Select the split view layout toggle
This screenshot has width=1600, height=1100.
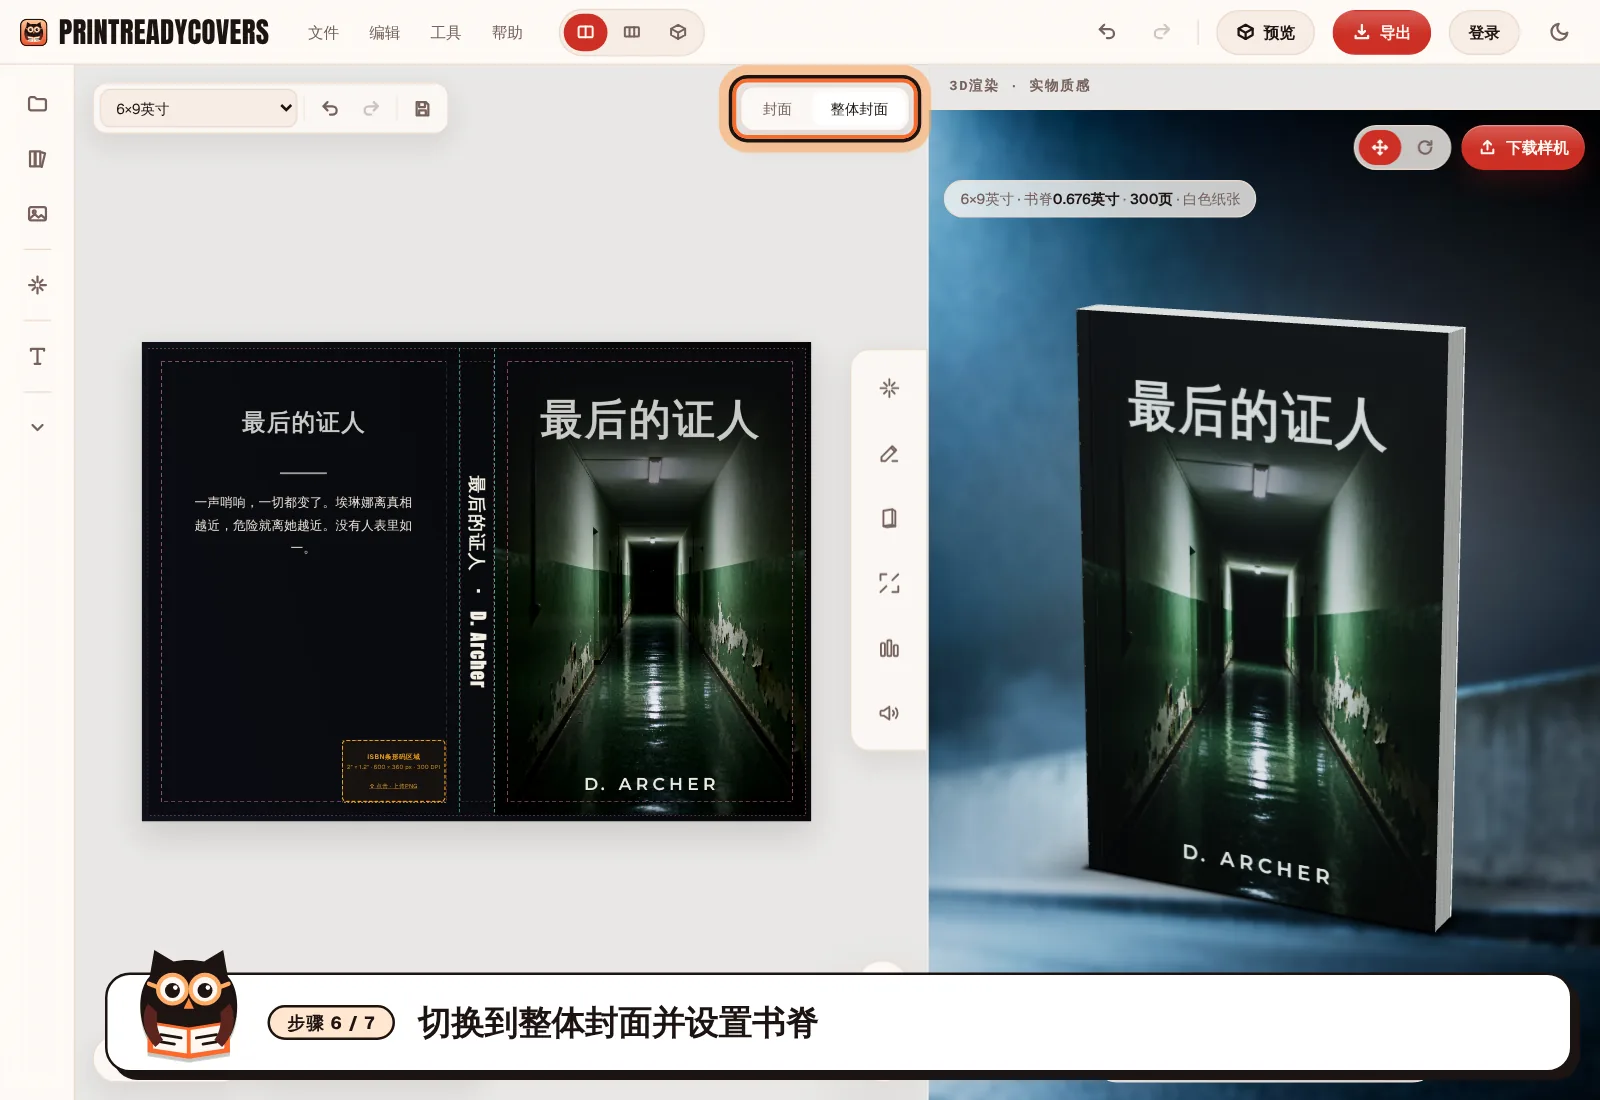pos(586,32)
